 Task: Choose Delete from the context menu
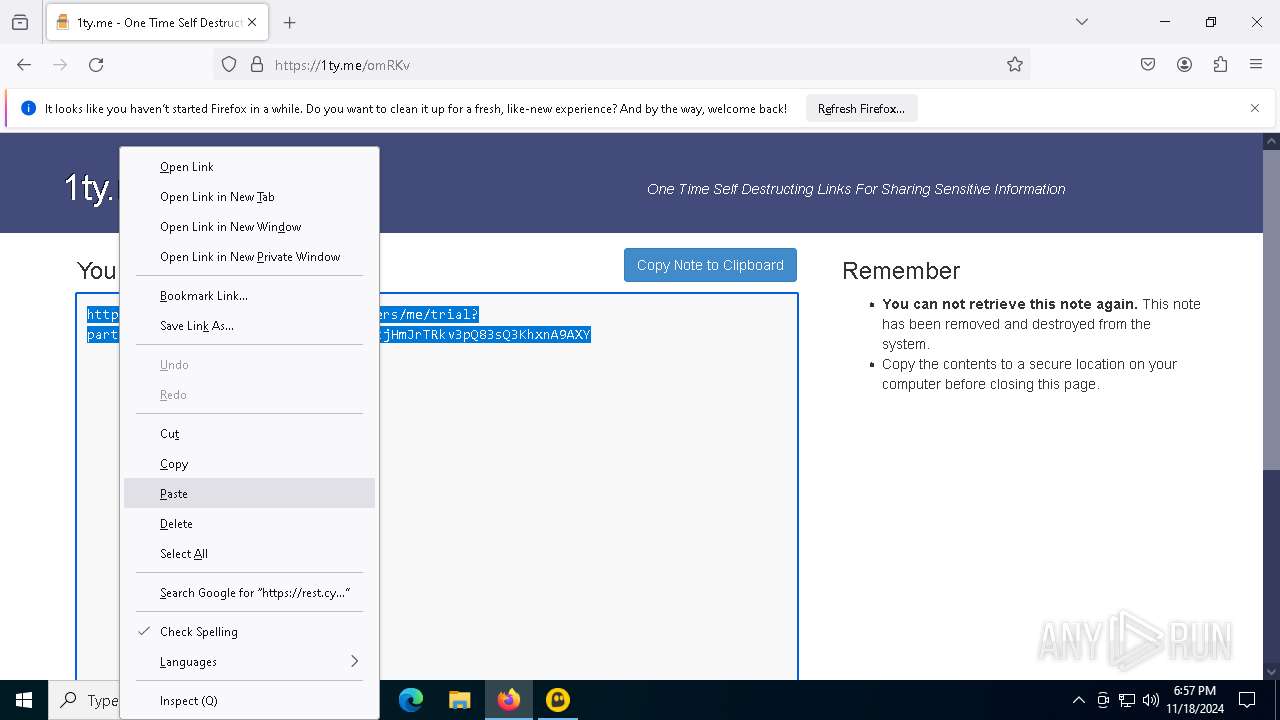[x=249, y=524]
